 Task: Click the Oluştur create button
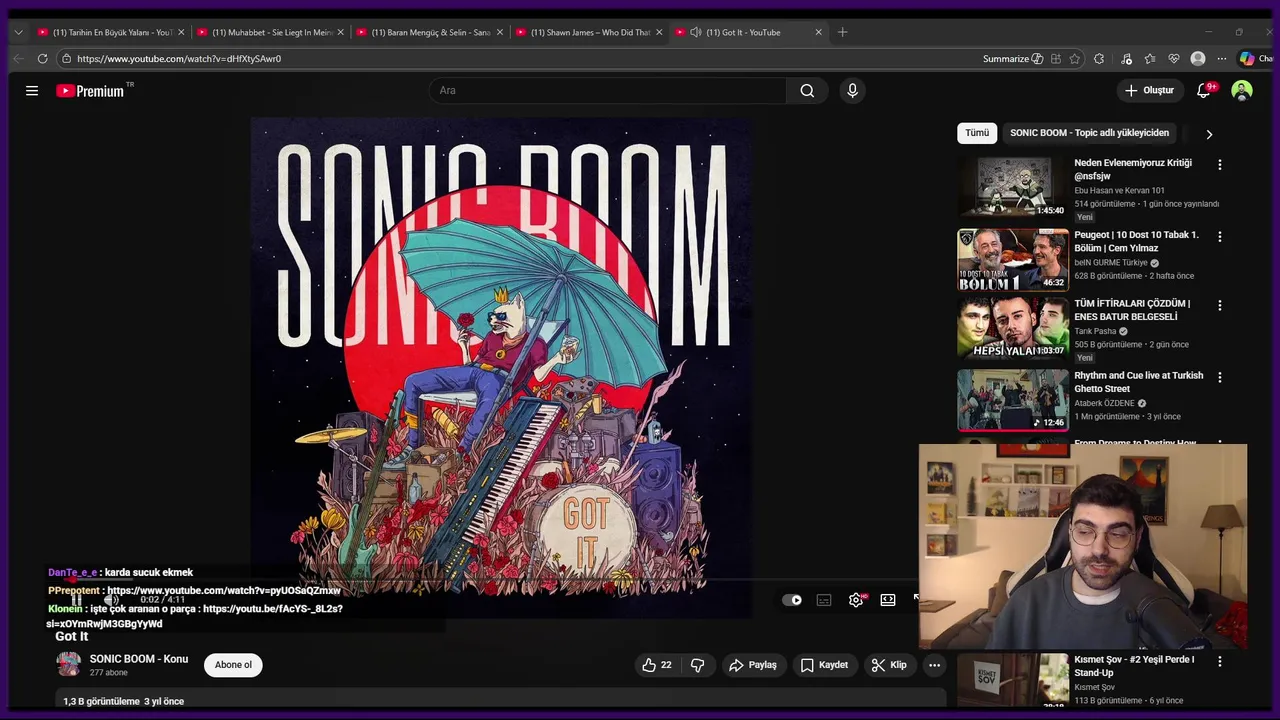coord(1149,91)
